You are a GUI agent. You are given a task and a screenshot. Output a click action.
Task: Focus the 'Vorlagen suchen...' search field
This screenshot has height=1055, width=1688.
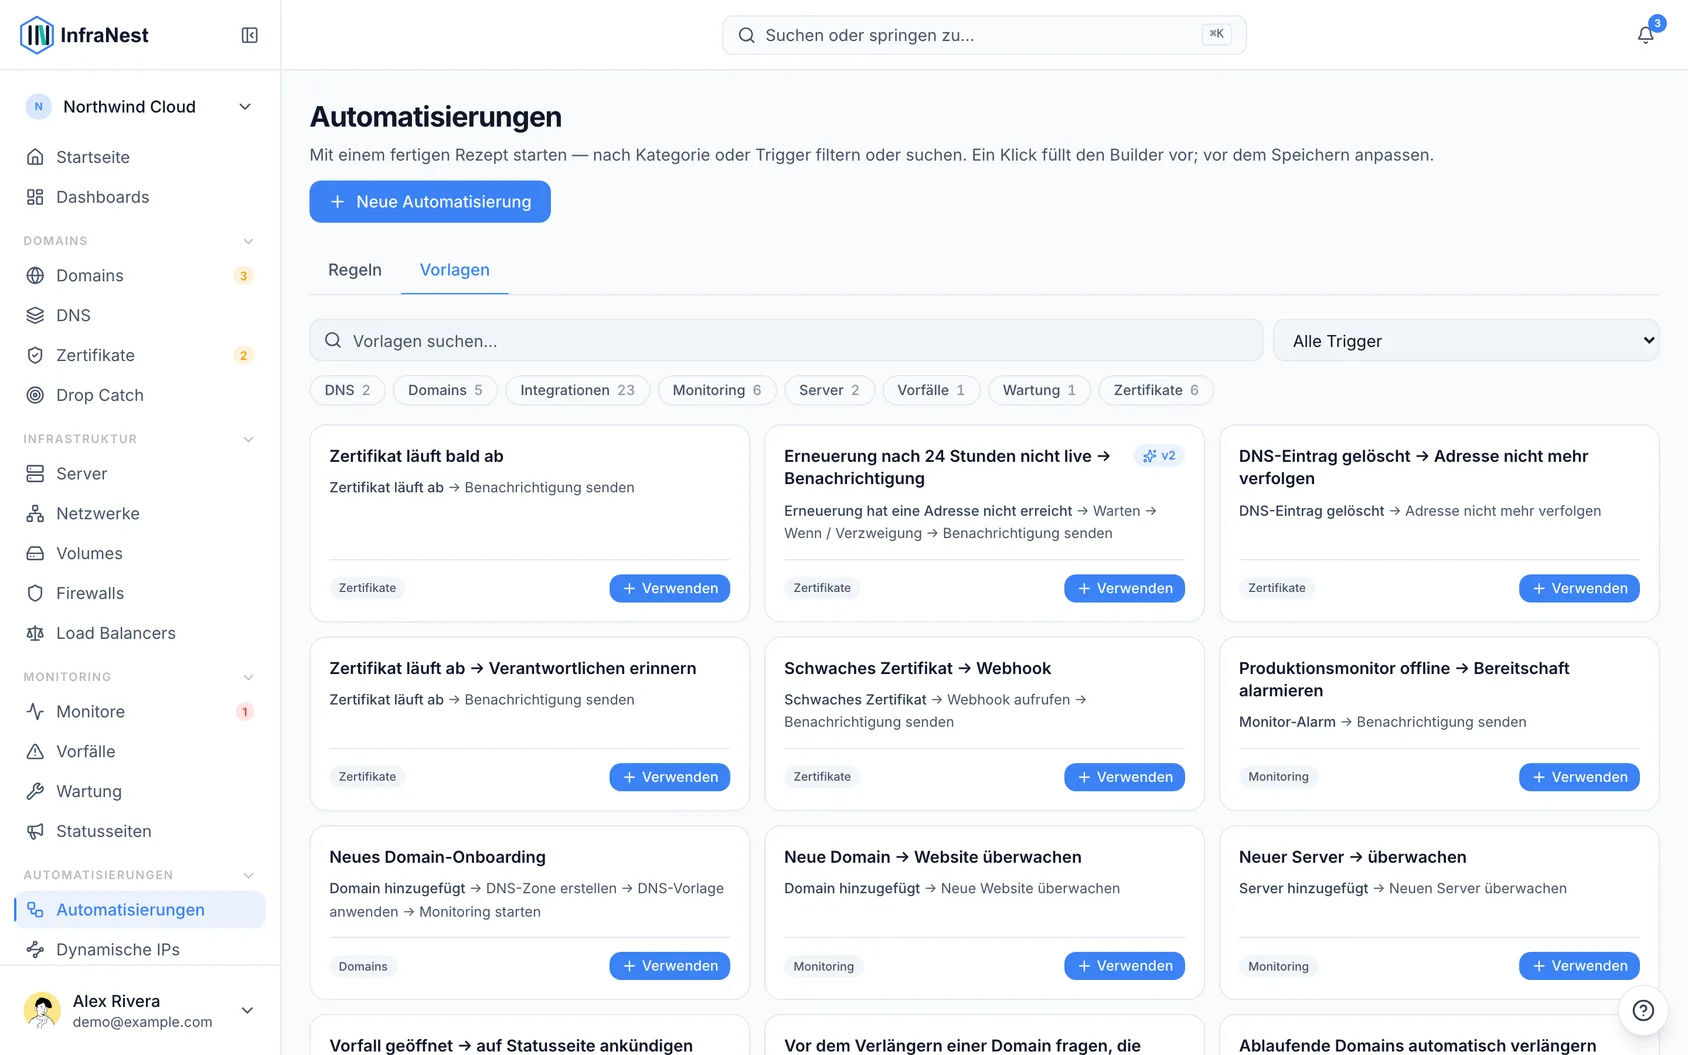click(786, 341)
